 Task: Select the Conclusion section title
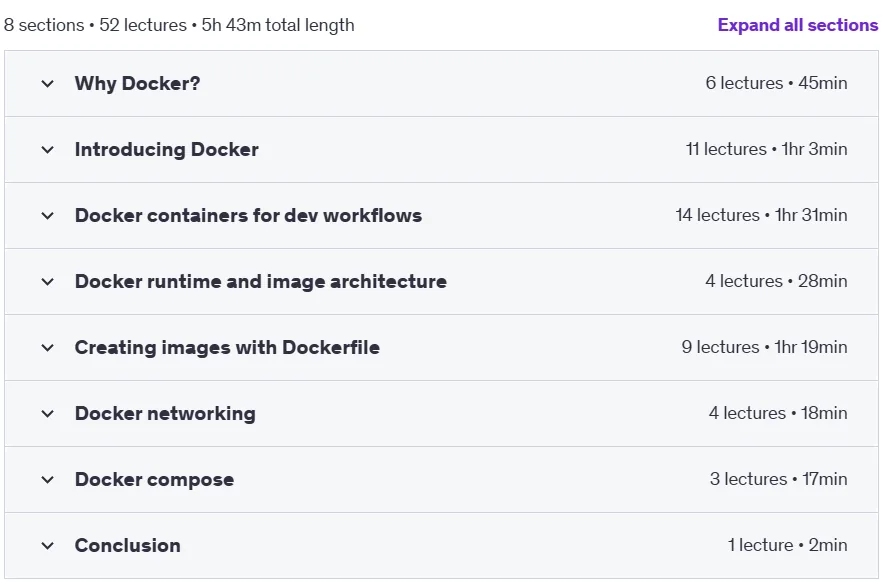[127, 545]
